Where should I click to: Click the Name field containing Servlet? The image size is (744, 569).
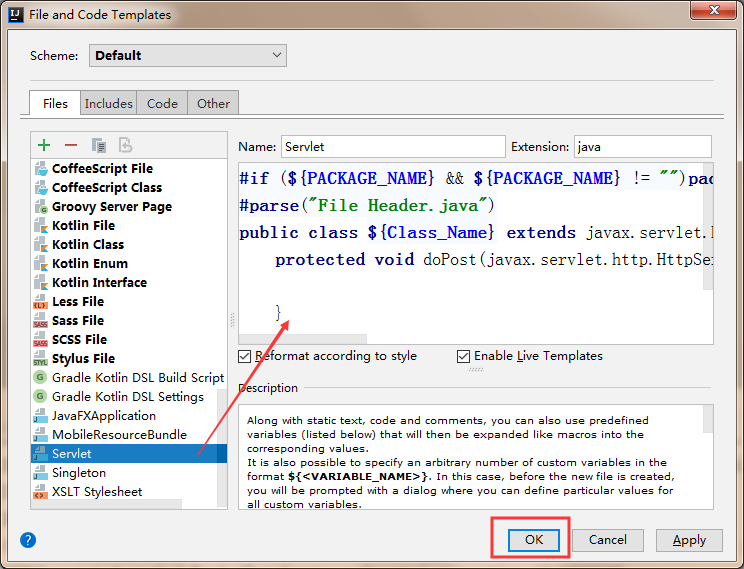393,147
